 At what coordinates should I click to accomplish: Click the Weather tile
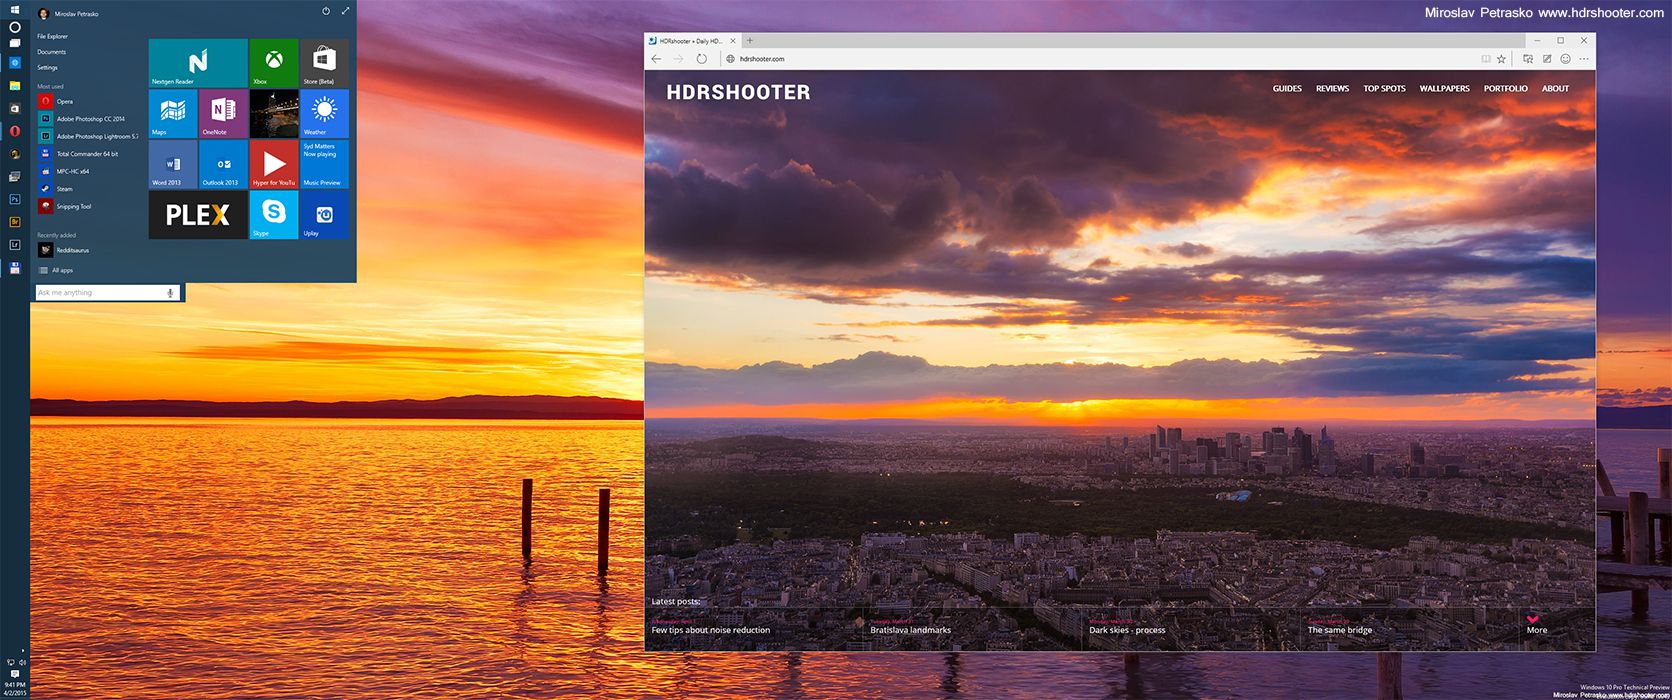tap(324, 113)
